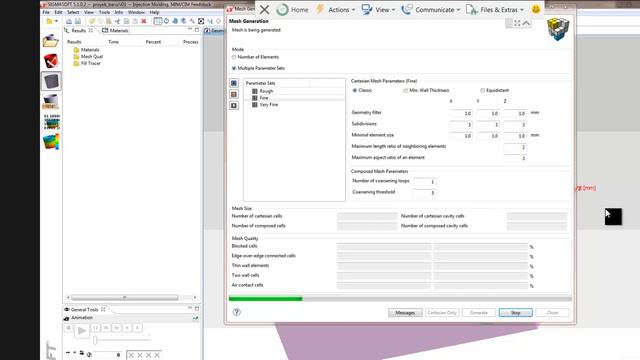This screenshot has height=360, width=640.
Task: Open the Window menu
Action: point(136,12)
